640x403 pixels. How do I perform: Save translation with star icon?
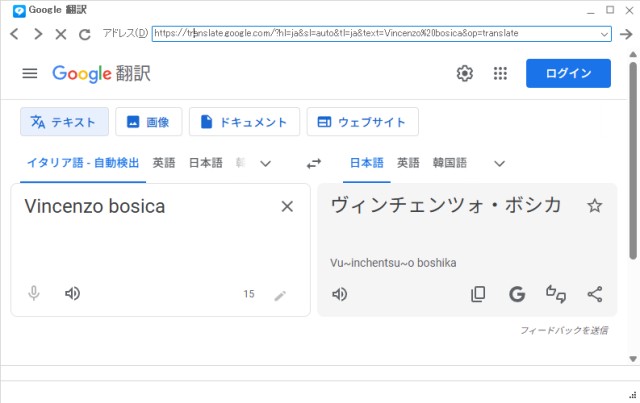594,205
